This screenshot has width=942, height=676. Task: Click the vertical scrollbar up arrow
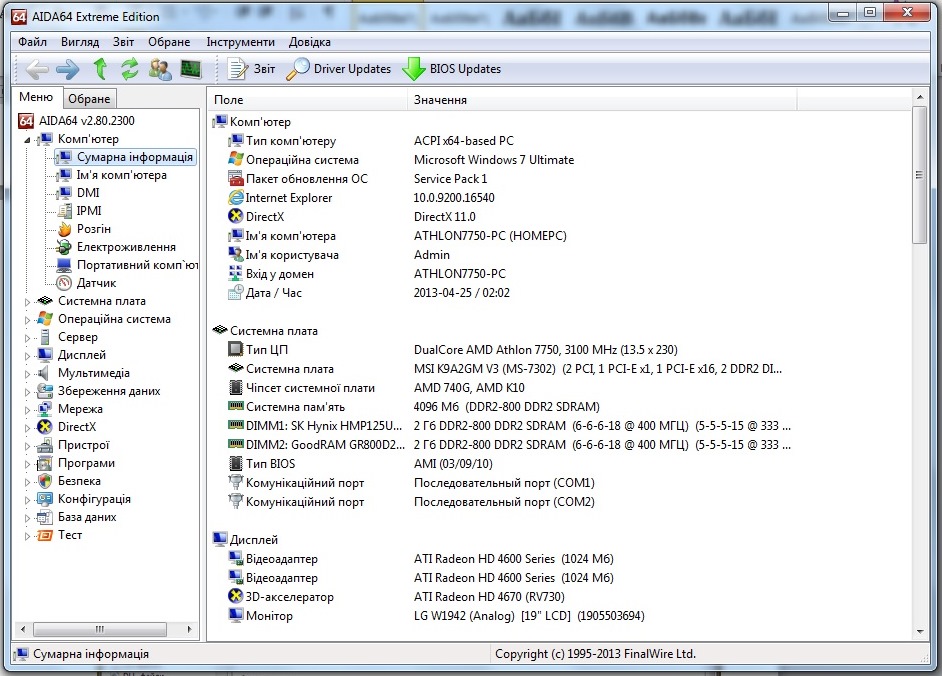(920, 97)
